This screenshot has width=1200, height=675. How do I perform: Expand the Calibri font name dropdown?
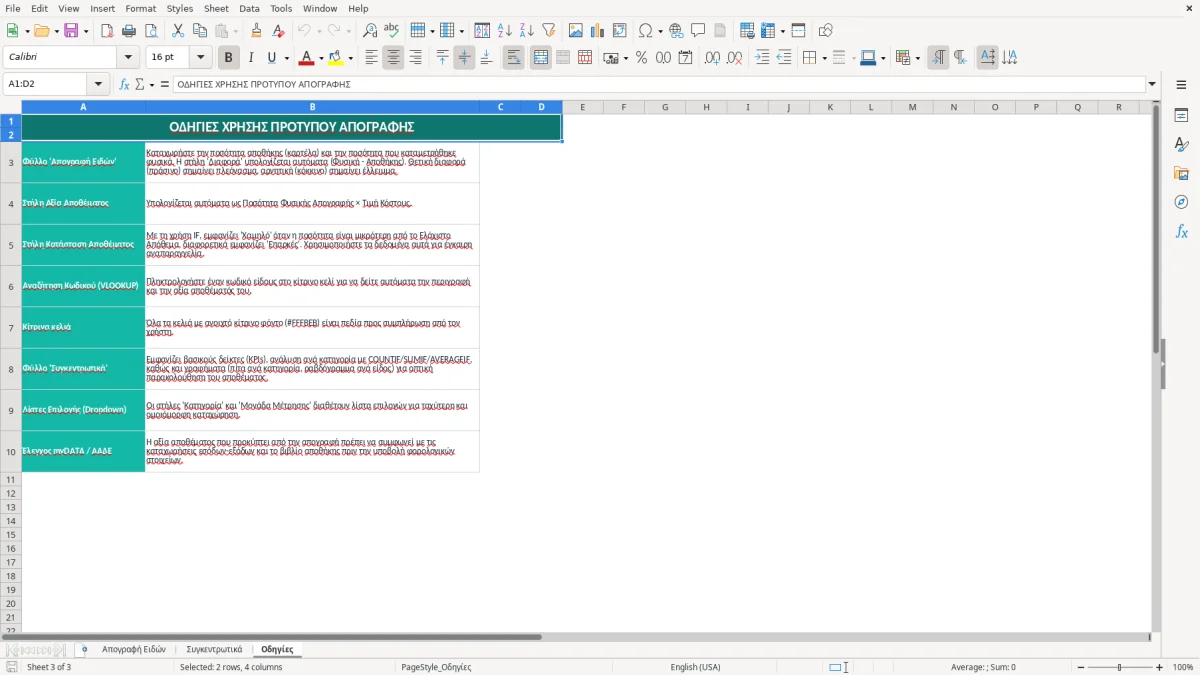point(128,58)
